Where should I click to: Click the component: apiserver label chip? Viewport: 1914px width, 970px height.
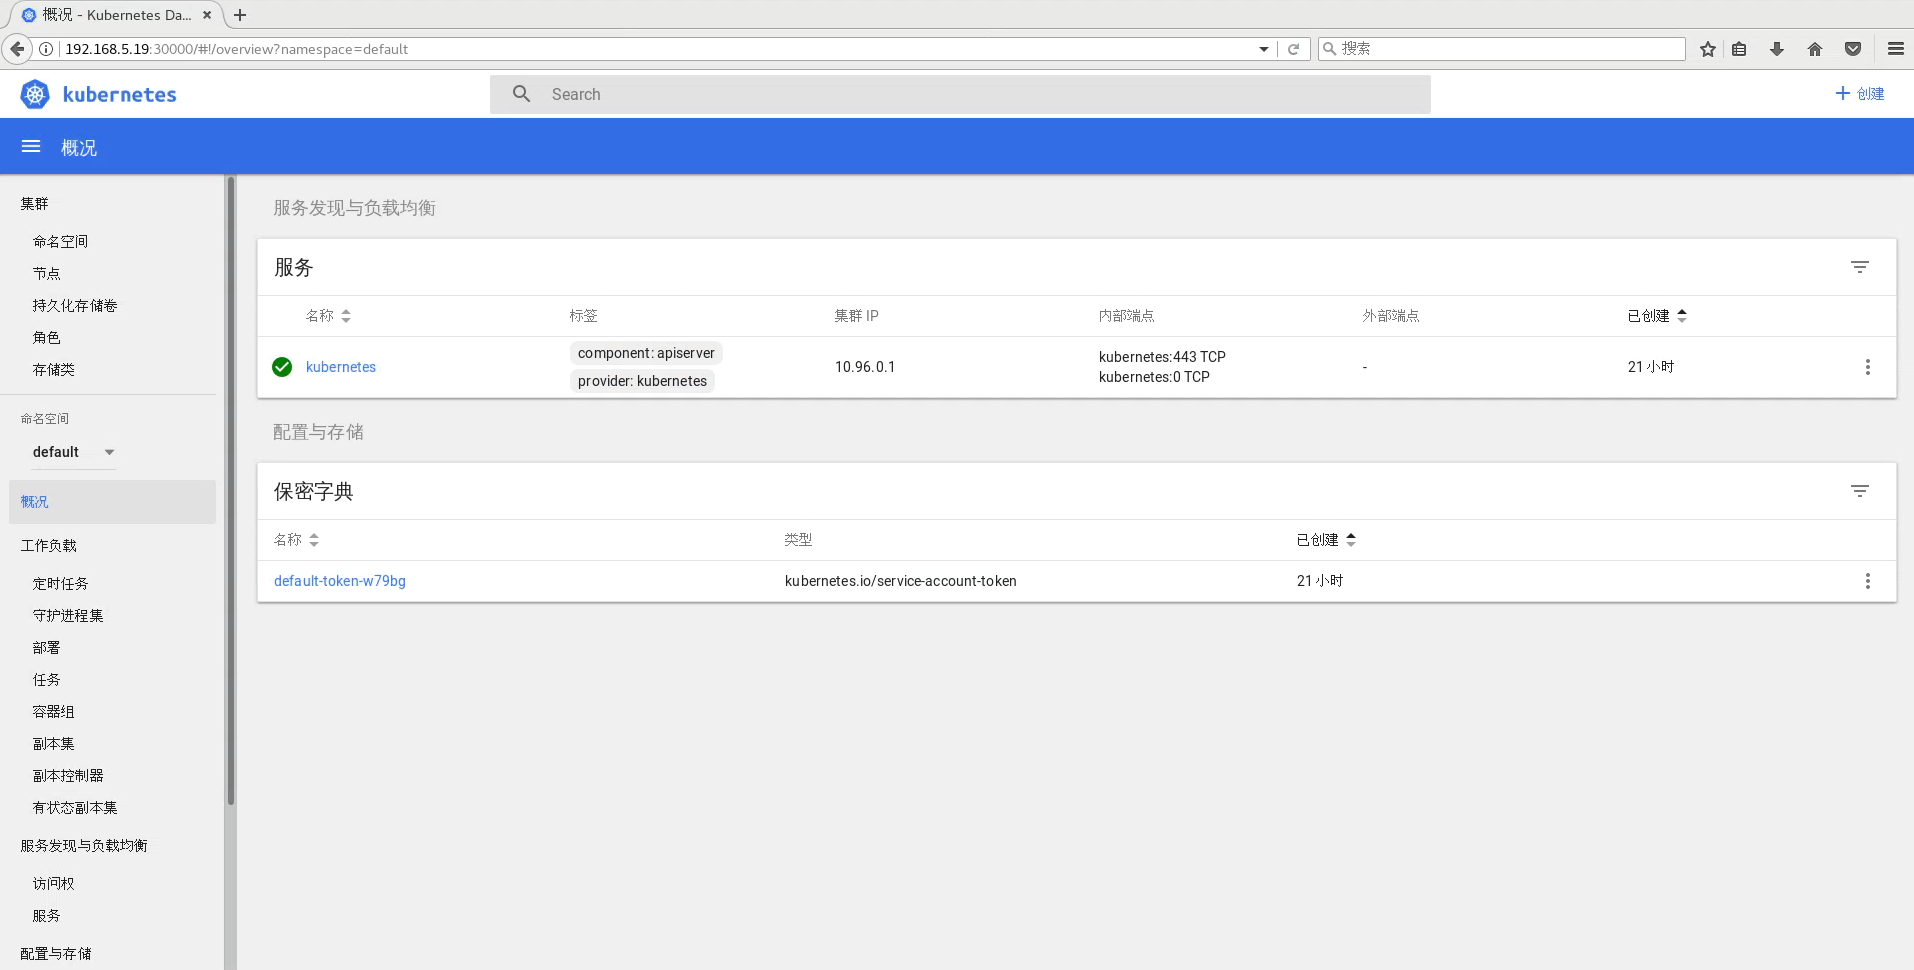(x=646, y=353)
